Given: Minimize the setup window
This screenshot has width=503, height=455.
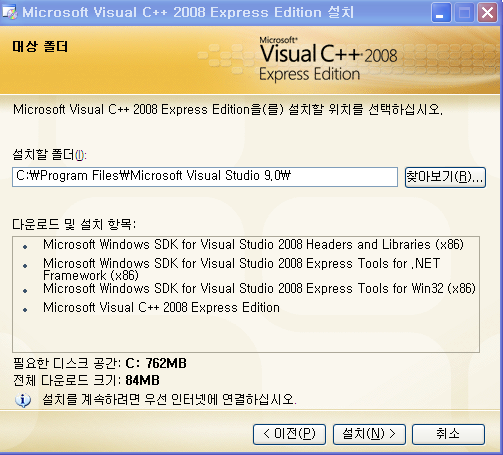Looking at the screenshot, I should [441, 13].
